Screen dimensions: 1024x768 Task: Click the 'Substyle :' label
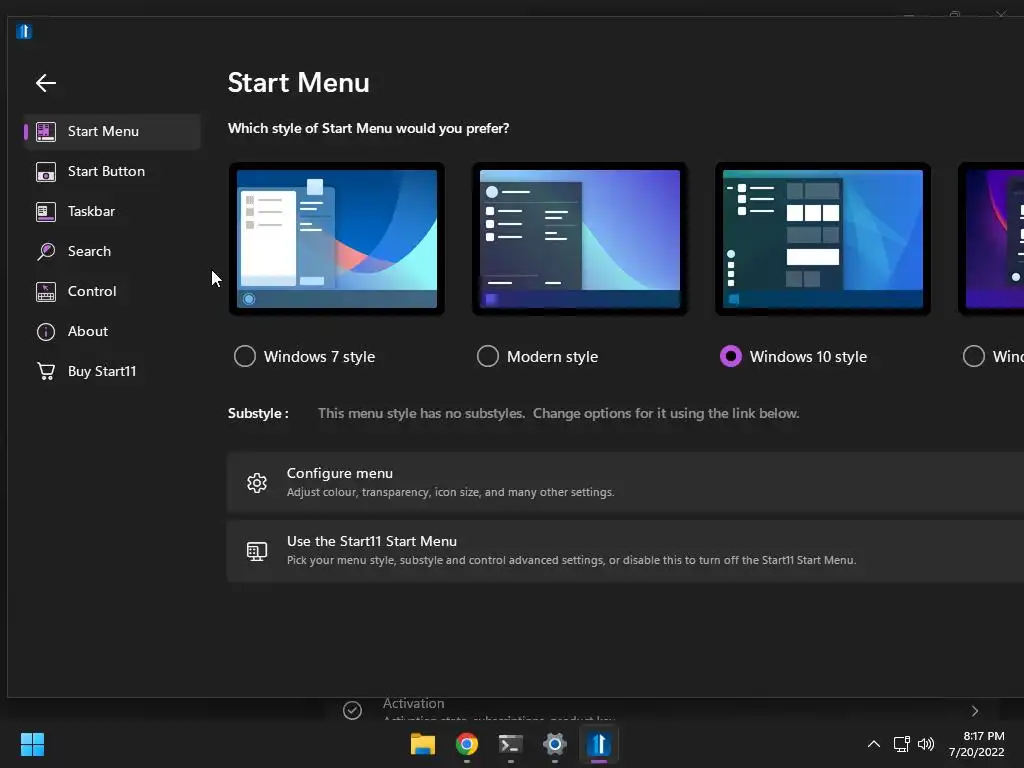[x=258, y=413]
